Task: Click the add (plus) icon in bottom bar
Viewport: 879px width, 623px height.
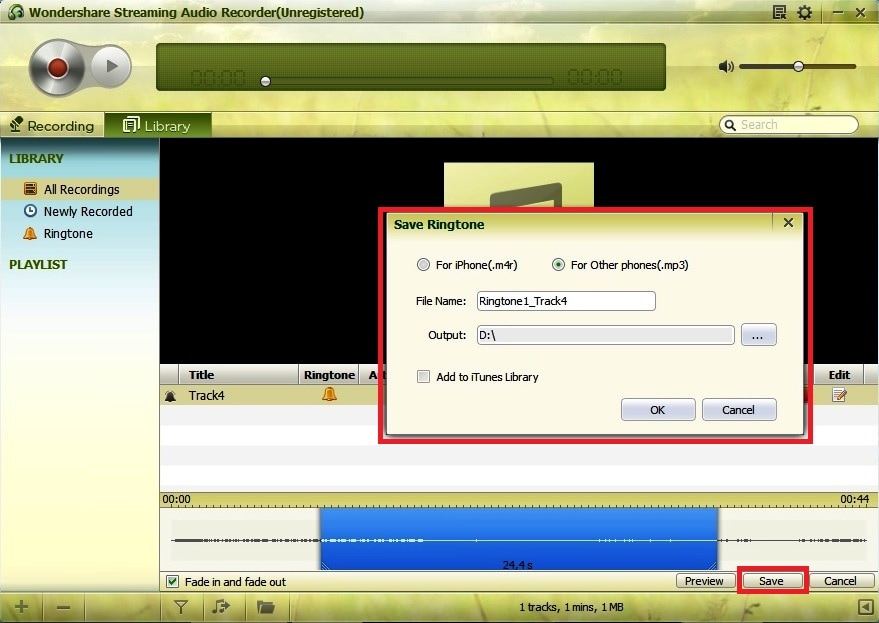Action: pos(21,607)
